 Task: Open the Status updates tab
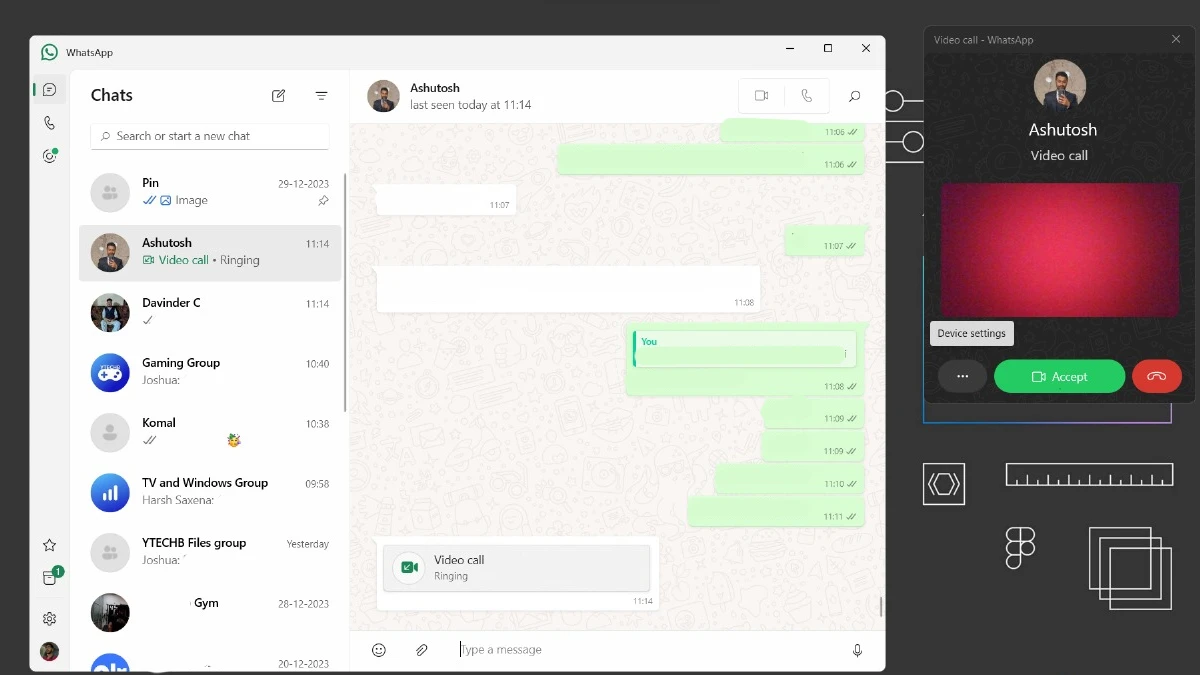(49, 156)
